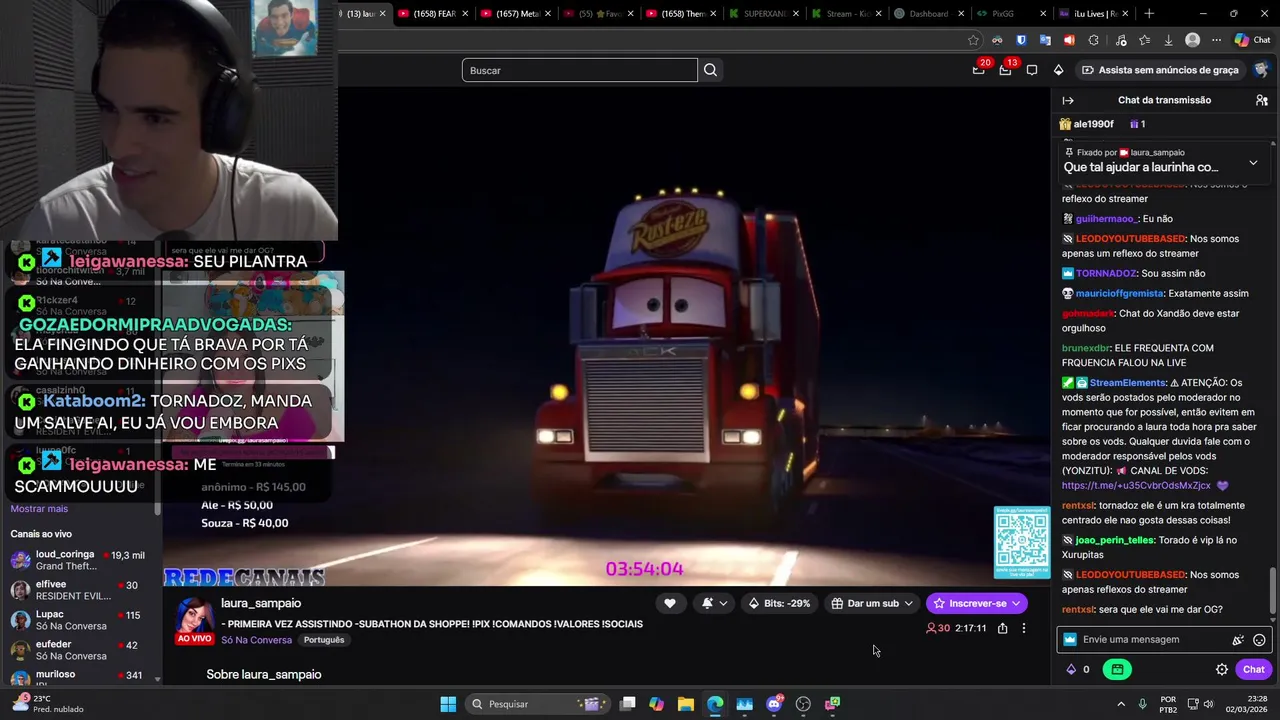Open File Explorer from taskbar

coord(686,704)
